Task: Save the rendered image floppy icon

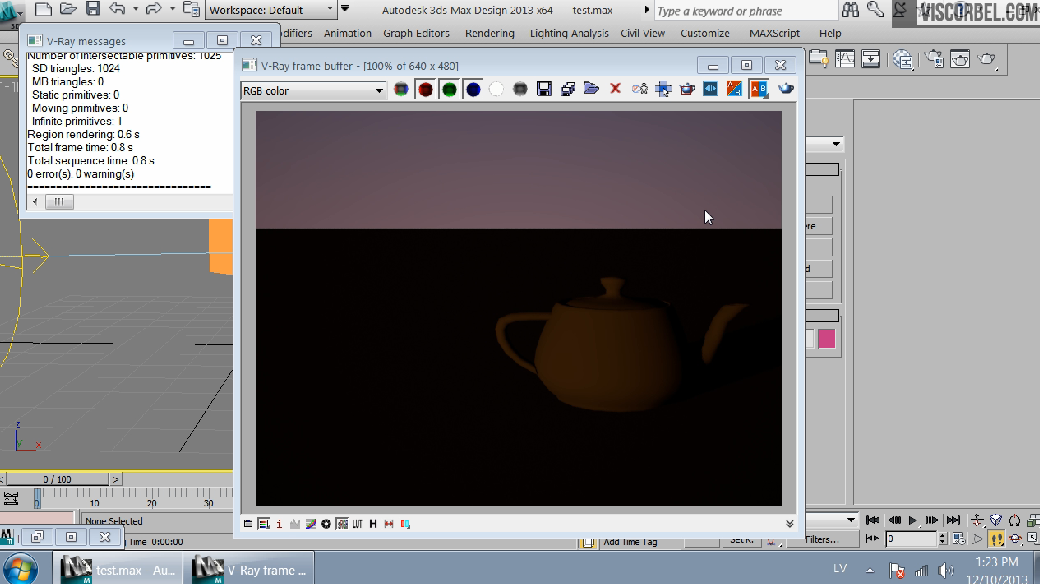Action: [544, 89]
